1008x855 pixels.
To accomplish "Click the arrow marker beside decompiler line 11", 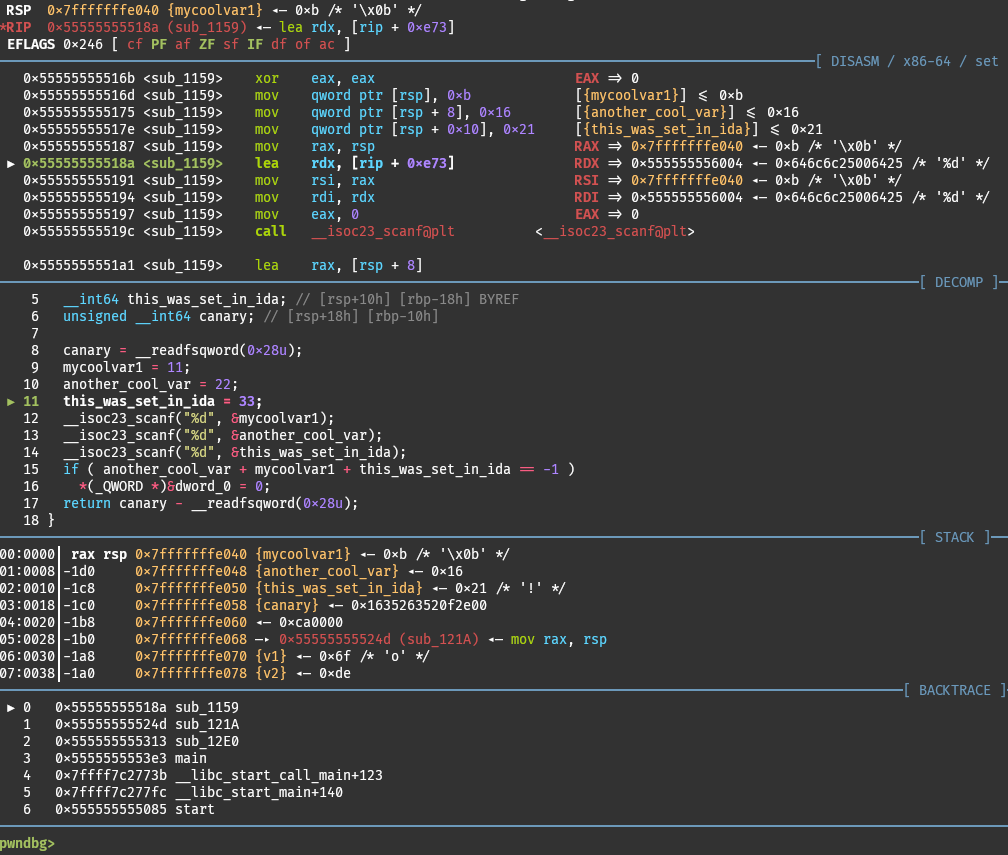I will coord(11,401).
